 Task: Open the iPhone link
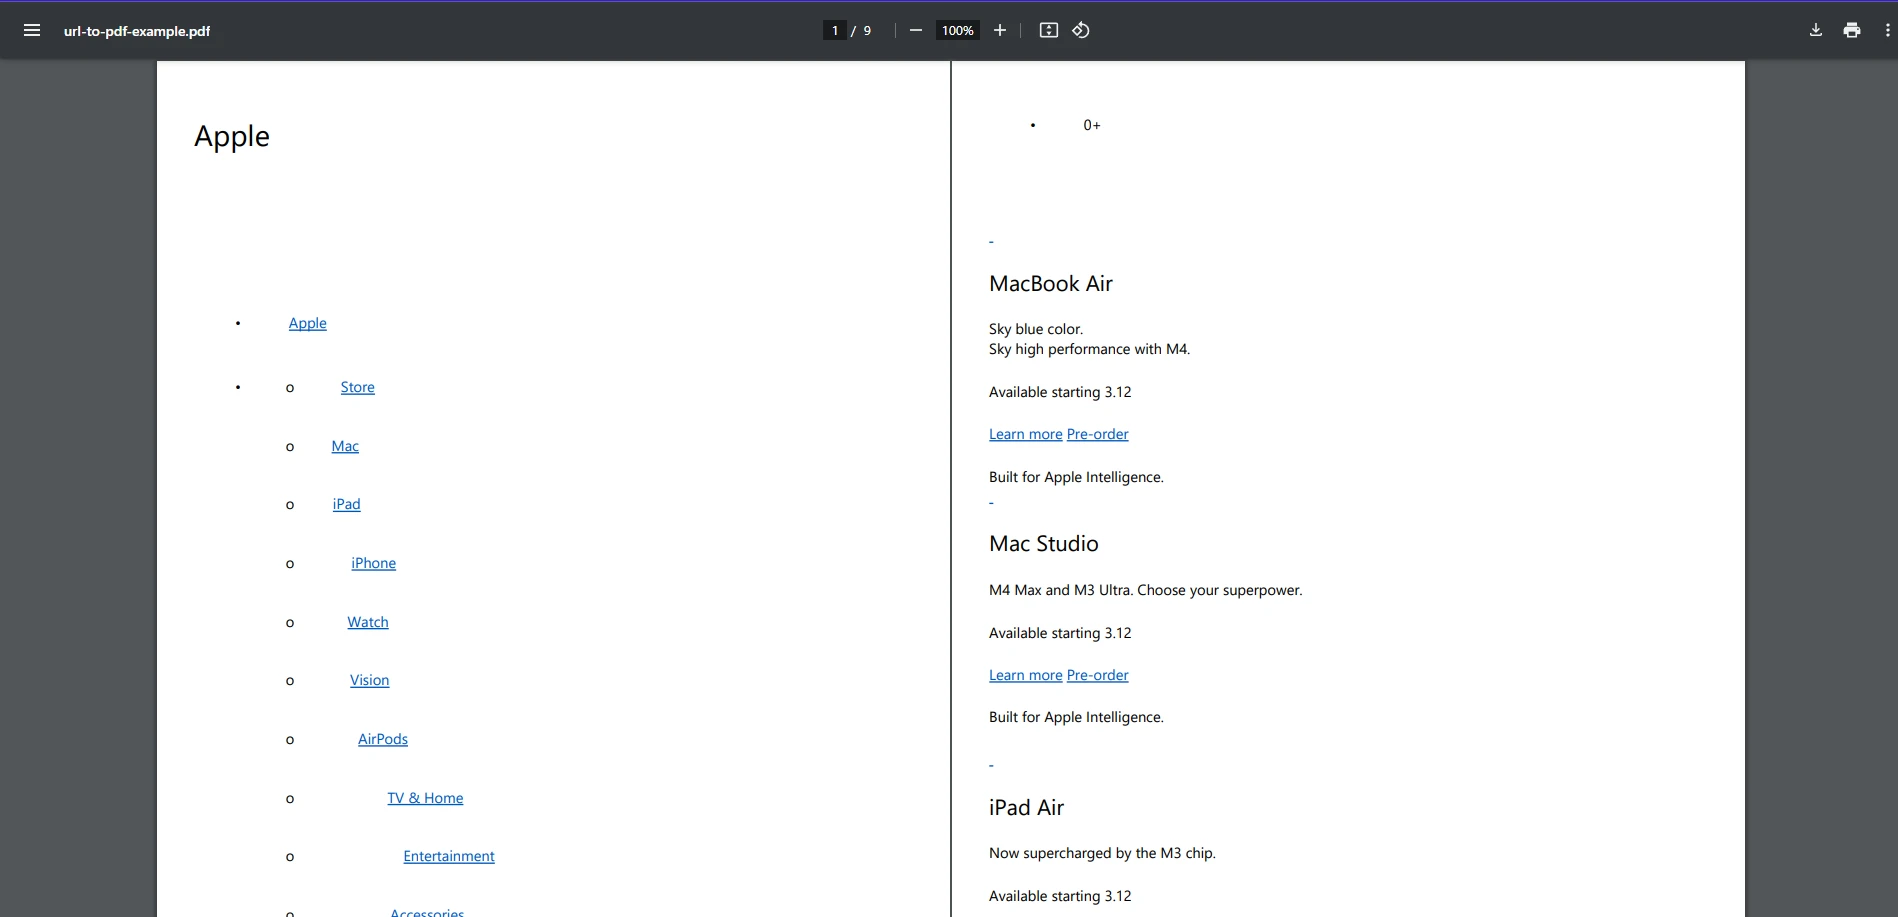click(x=373, y=563)
